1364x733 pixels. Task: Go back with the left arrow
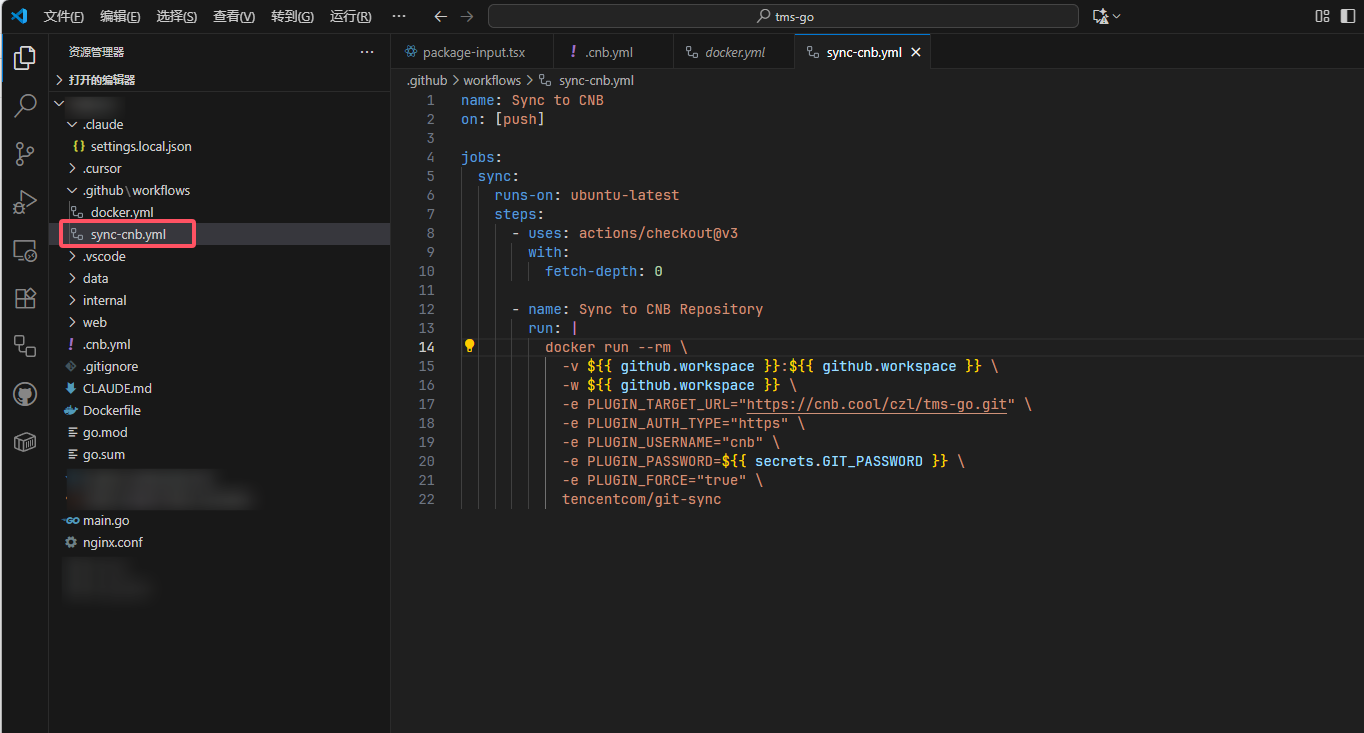[441, 16]
